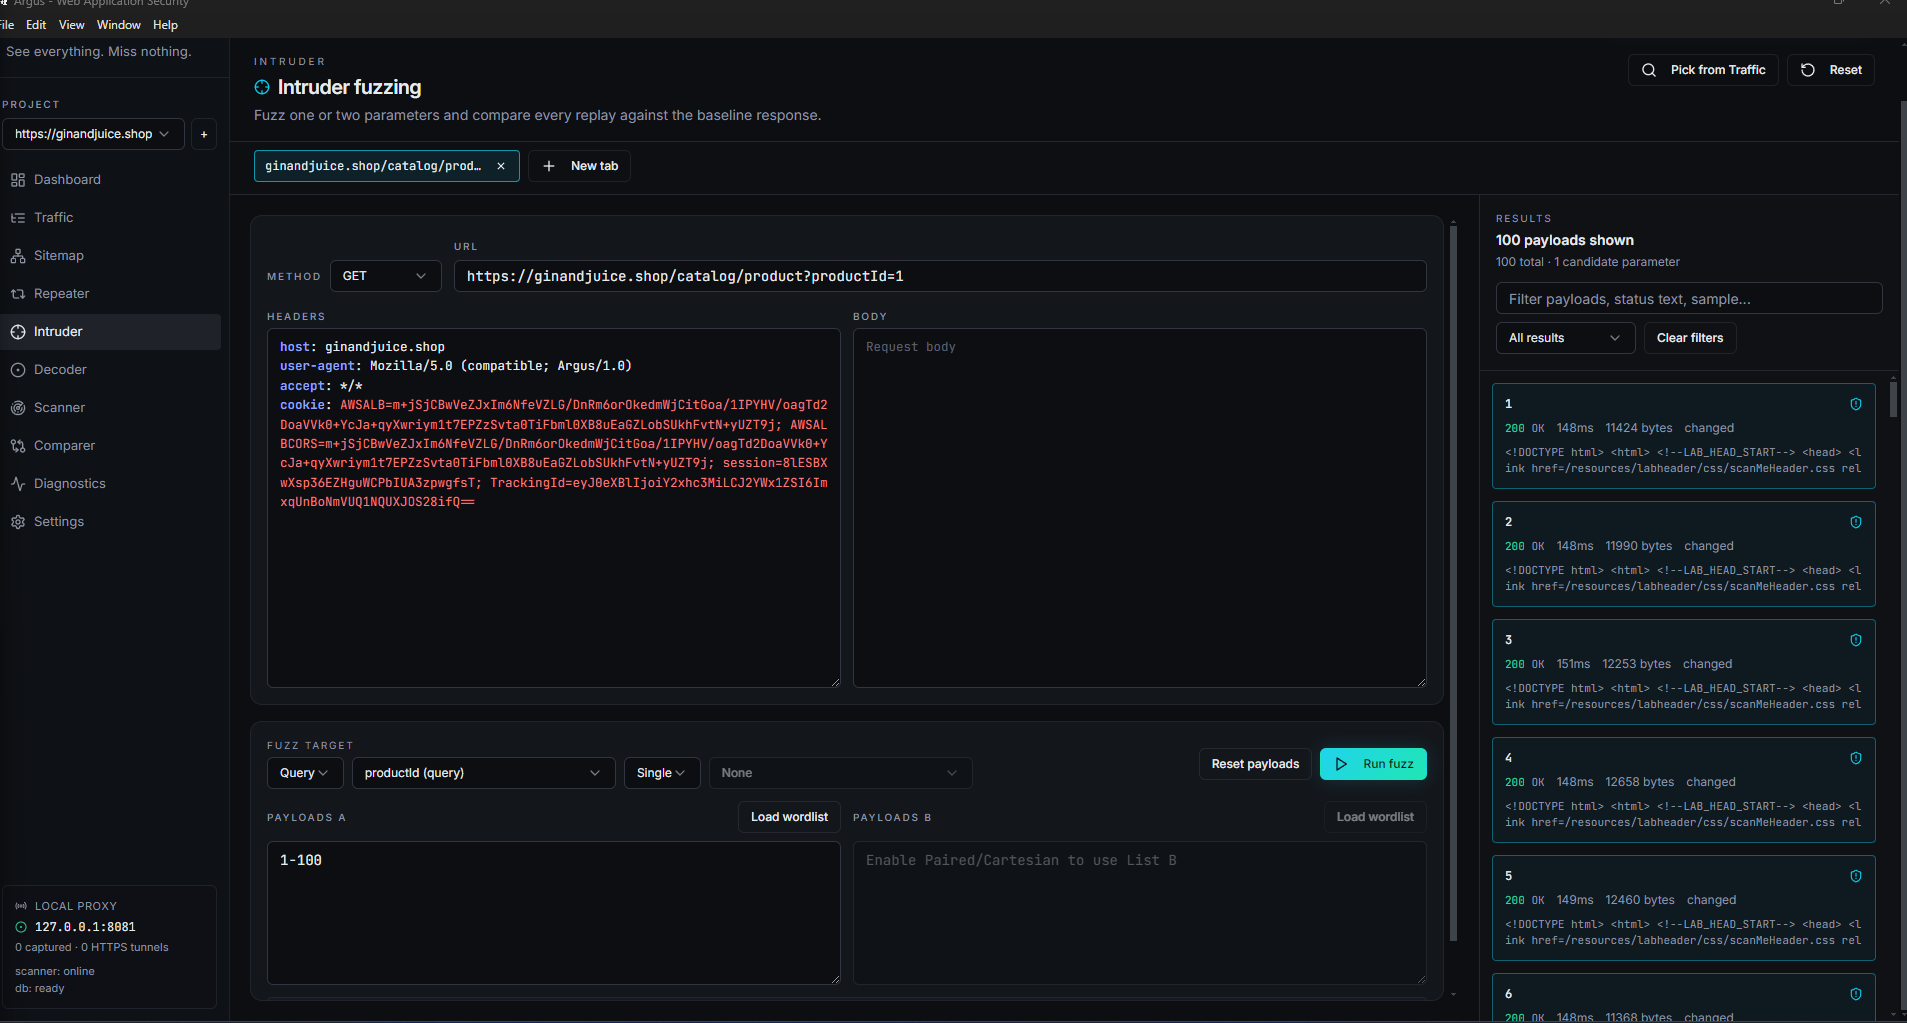Click Load wordlist for Payloads A
1907x1023 pixels.
(789, 817)
